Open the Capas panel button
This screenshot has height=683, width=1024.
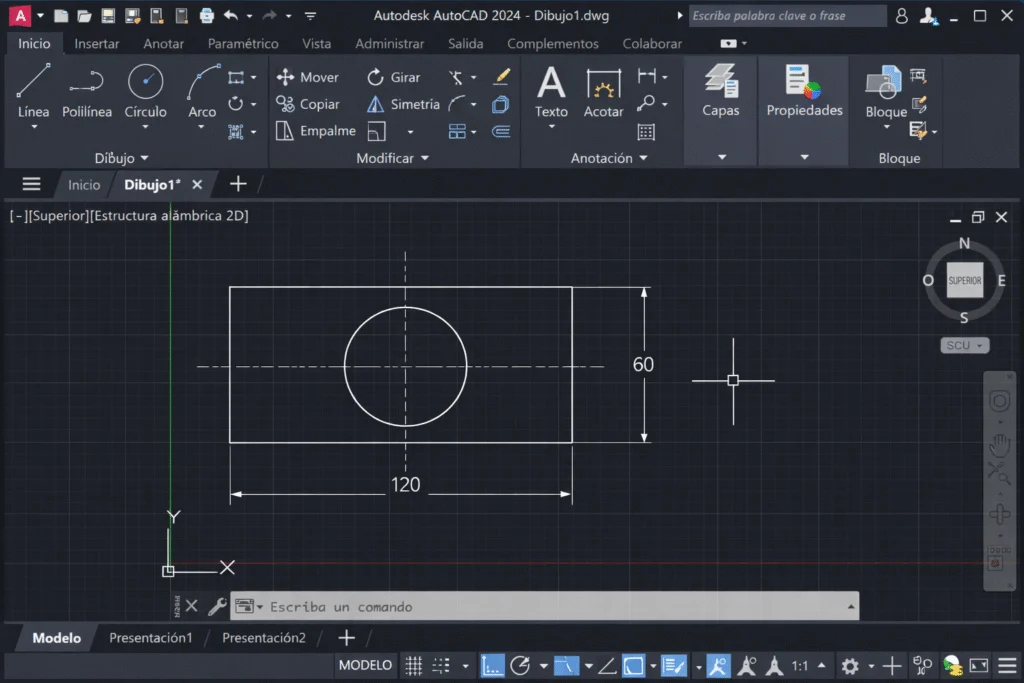(720, 95)
